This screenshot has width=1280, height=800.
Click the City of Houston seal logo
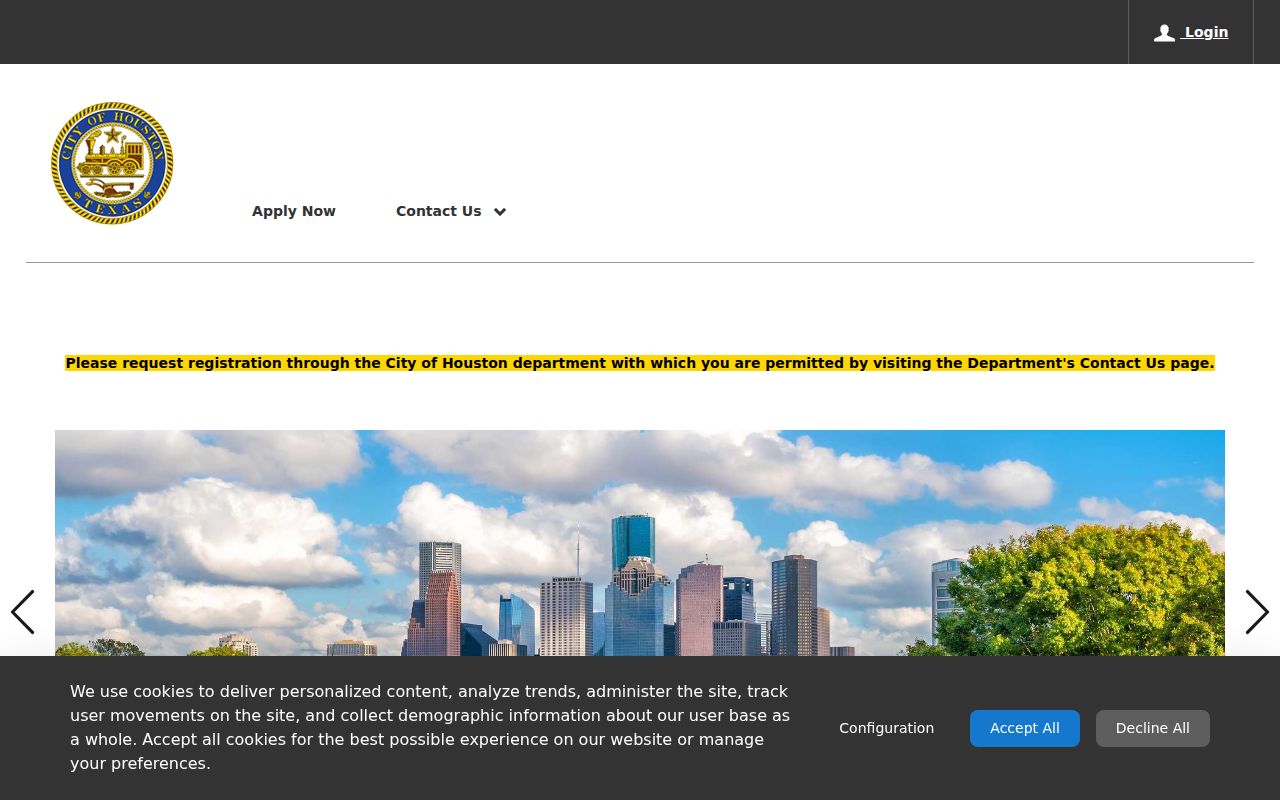[x=112, y=163]
